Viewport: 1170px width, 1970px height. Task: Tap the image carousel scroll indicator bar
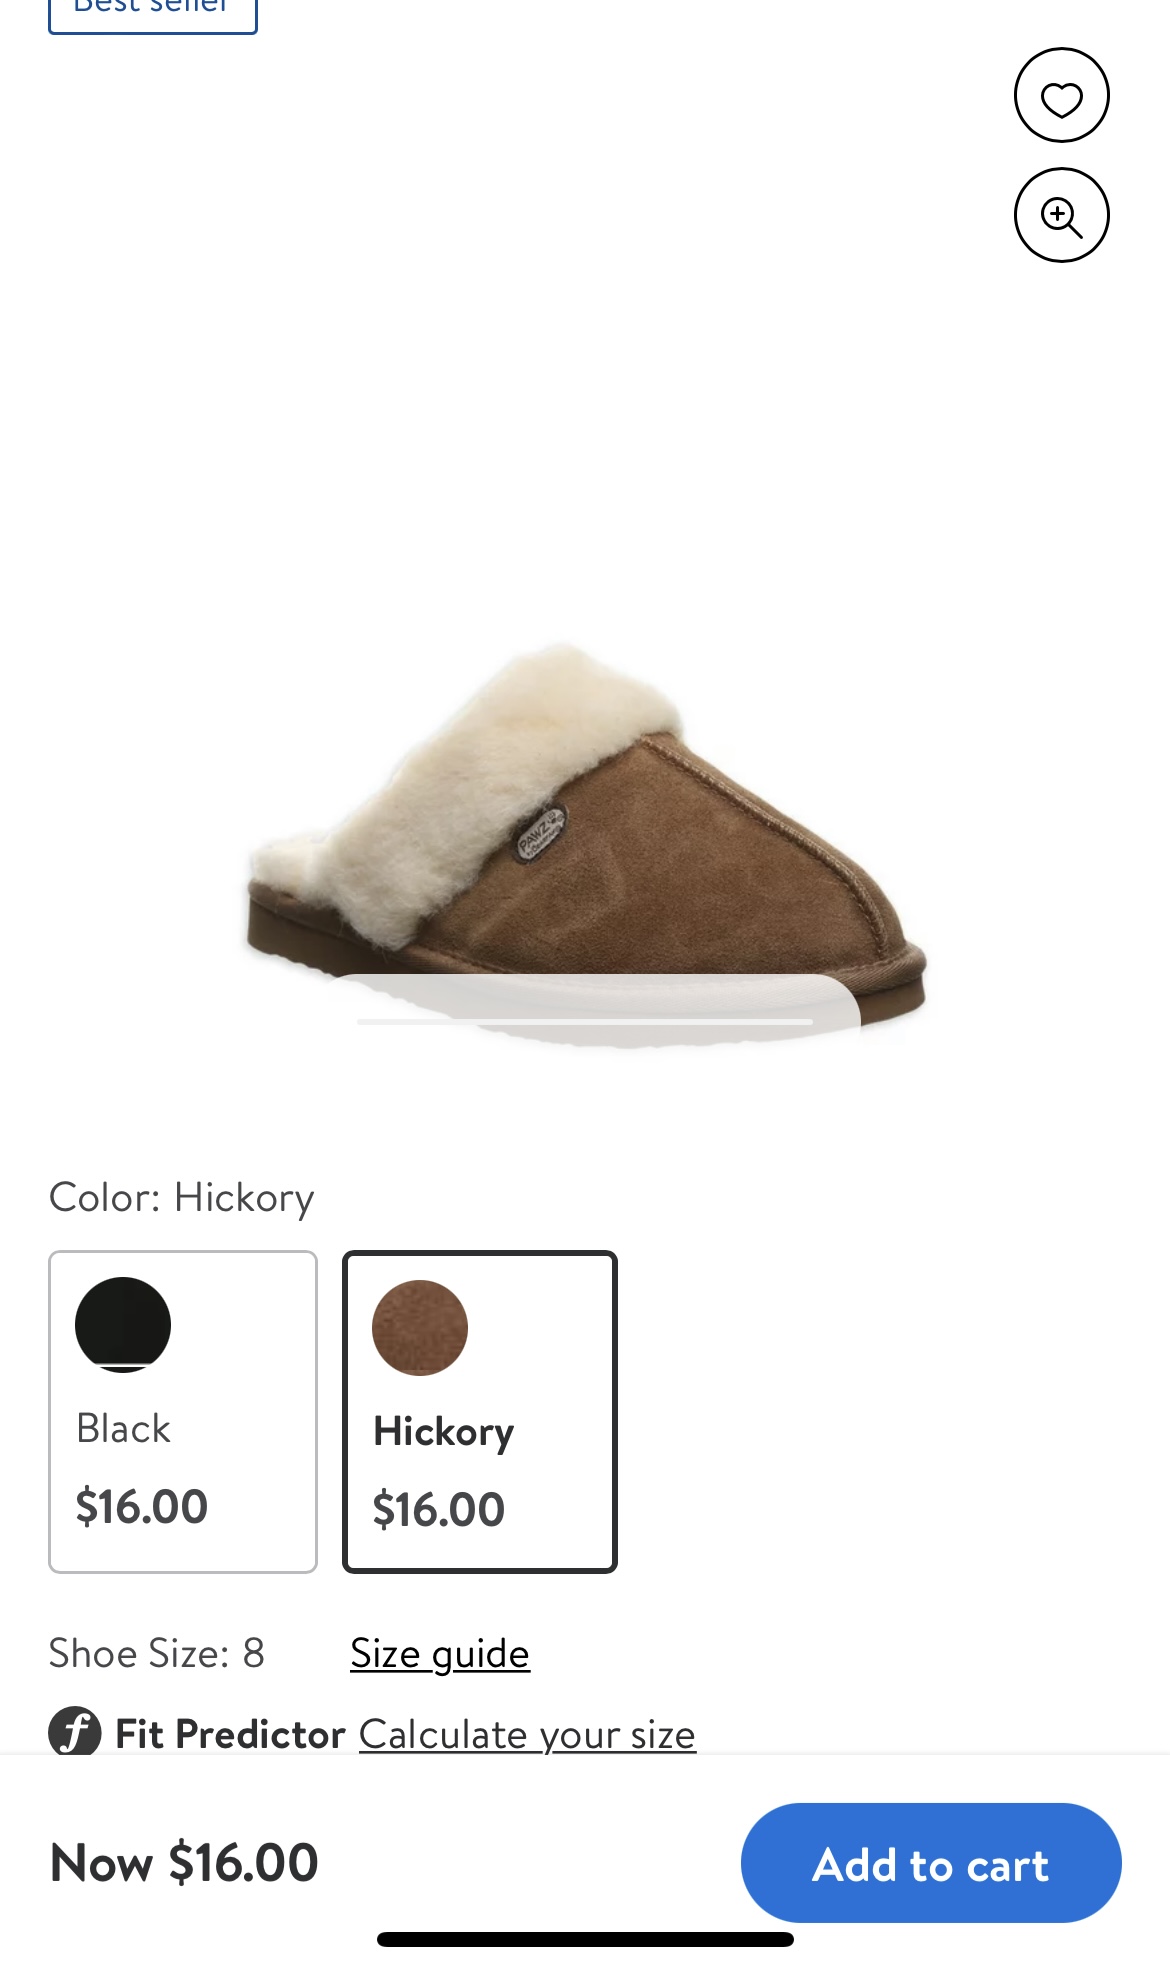[585, 1022]
